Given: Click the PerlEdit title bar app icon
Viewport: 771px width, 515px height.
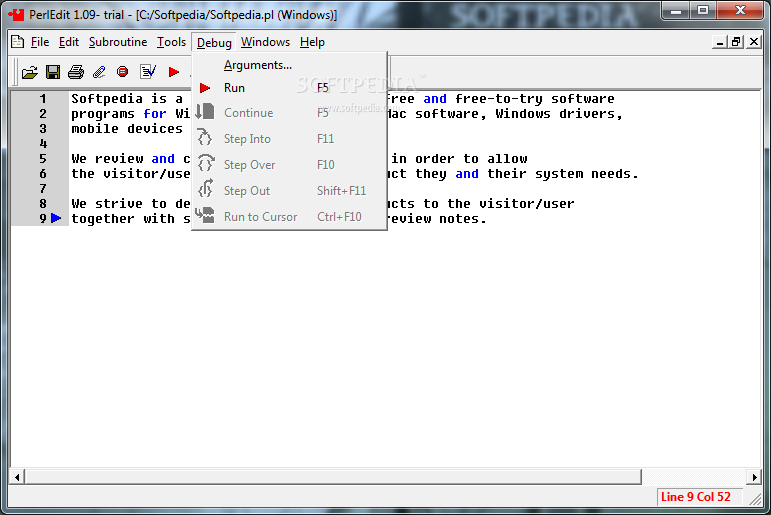Looking at the screenshot, I should (x=16, y=14).
